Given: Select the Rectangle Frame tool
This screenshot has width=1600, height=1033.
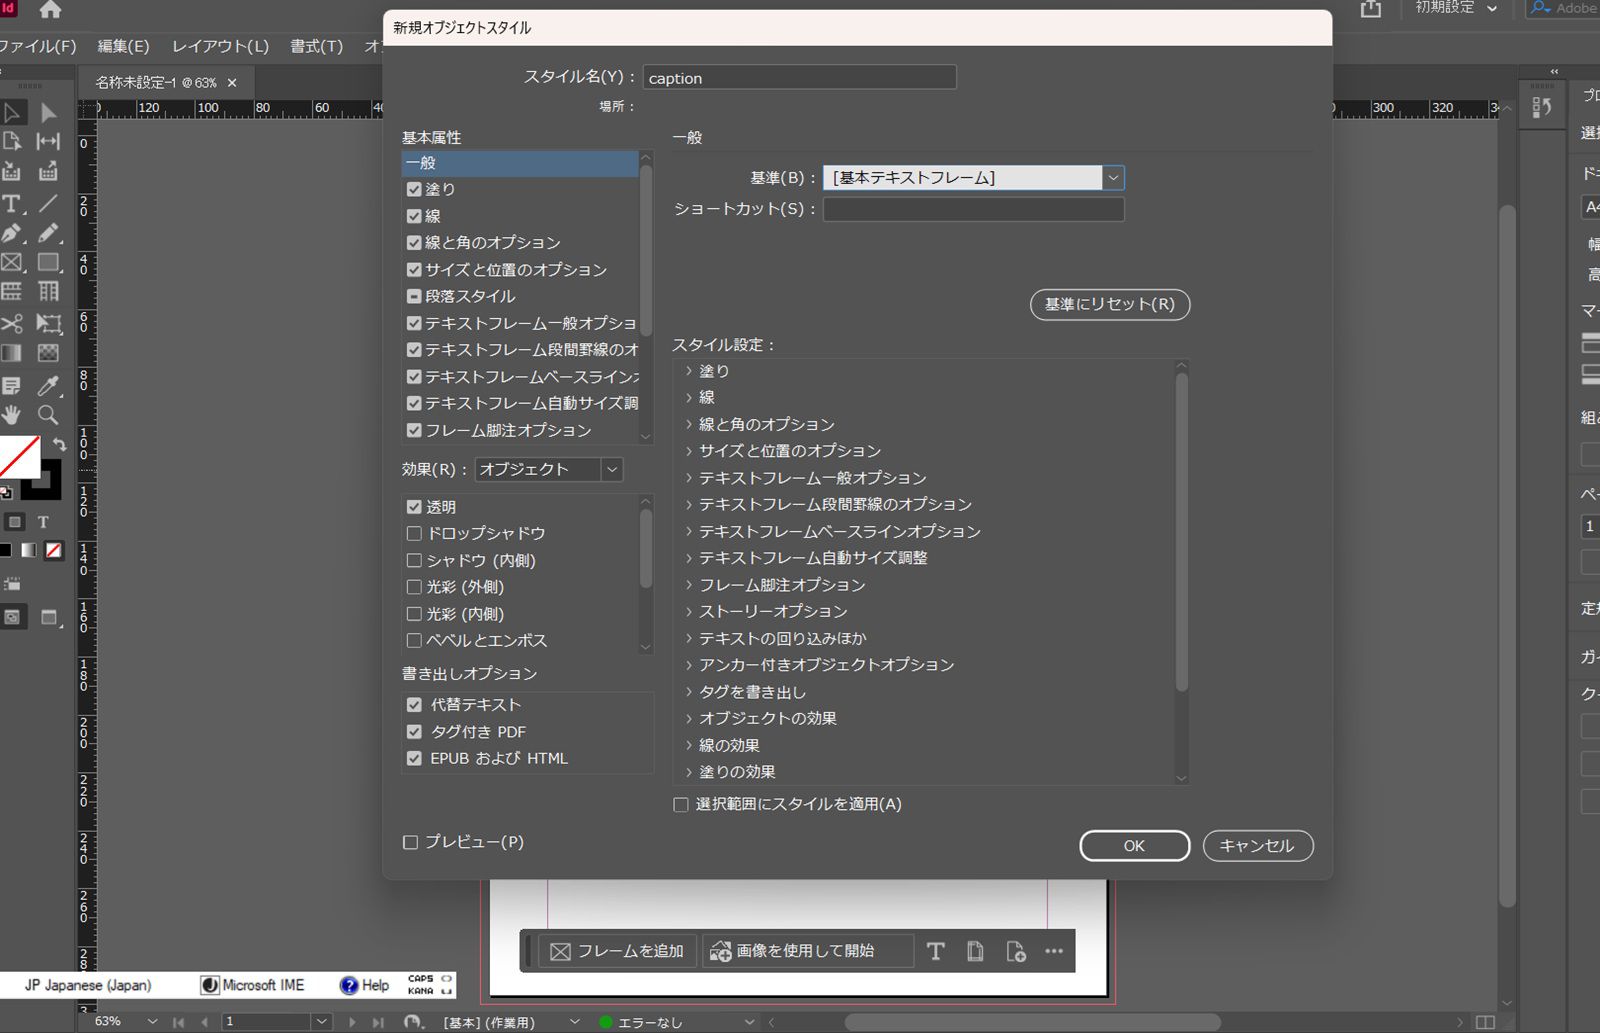Looking at the screenshot, I should coord(13,263).
